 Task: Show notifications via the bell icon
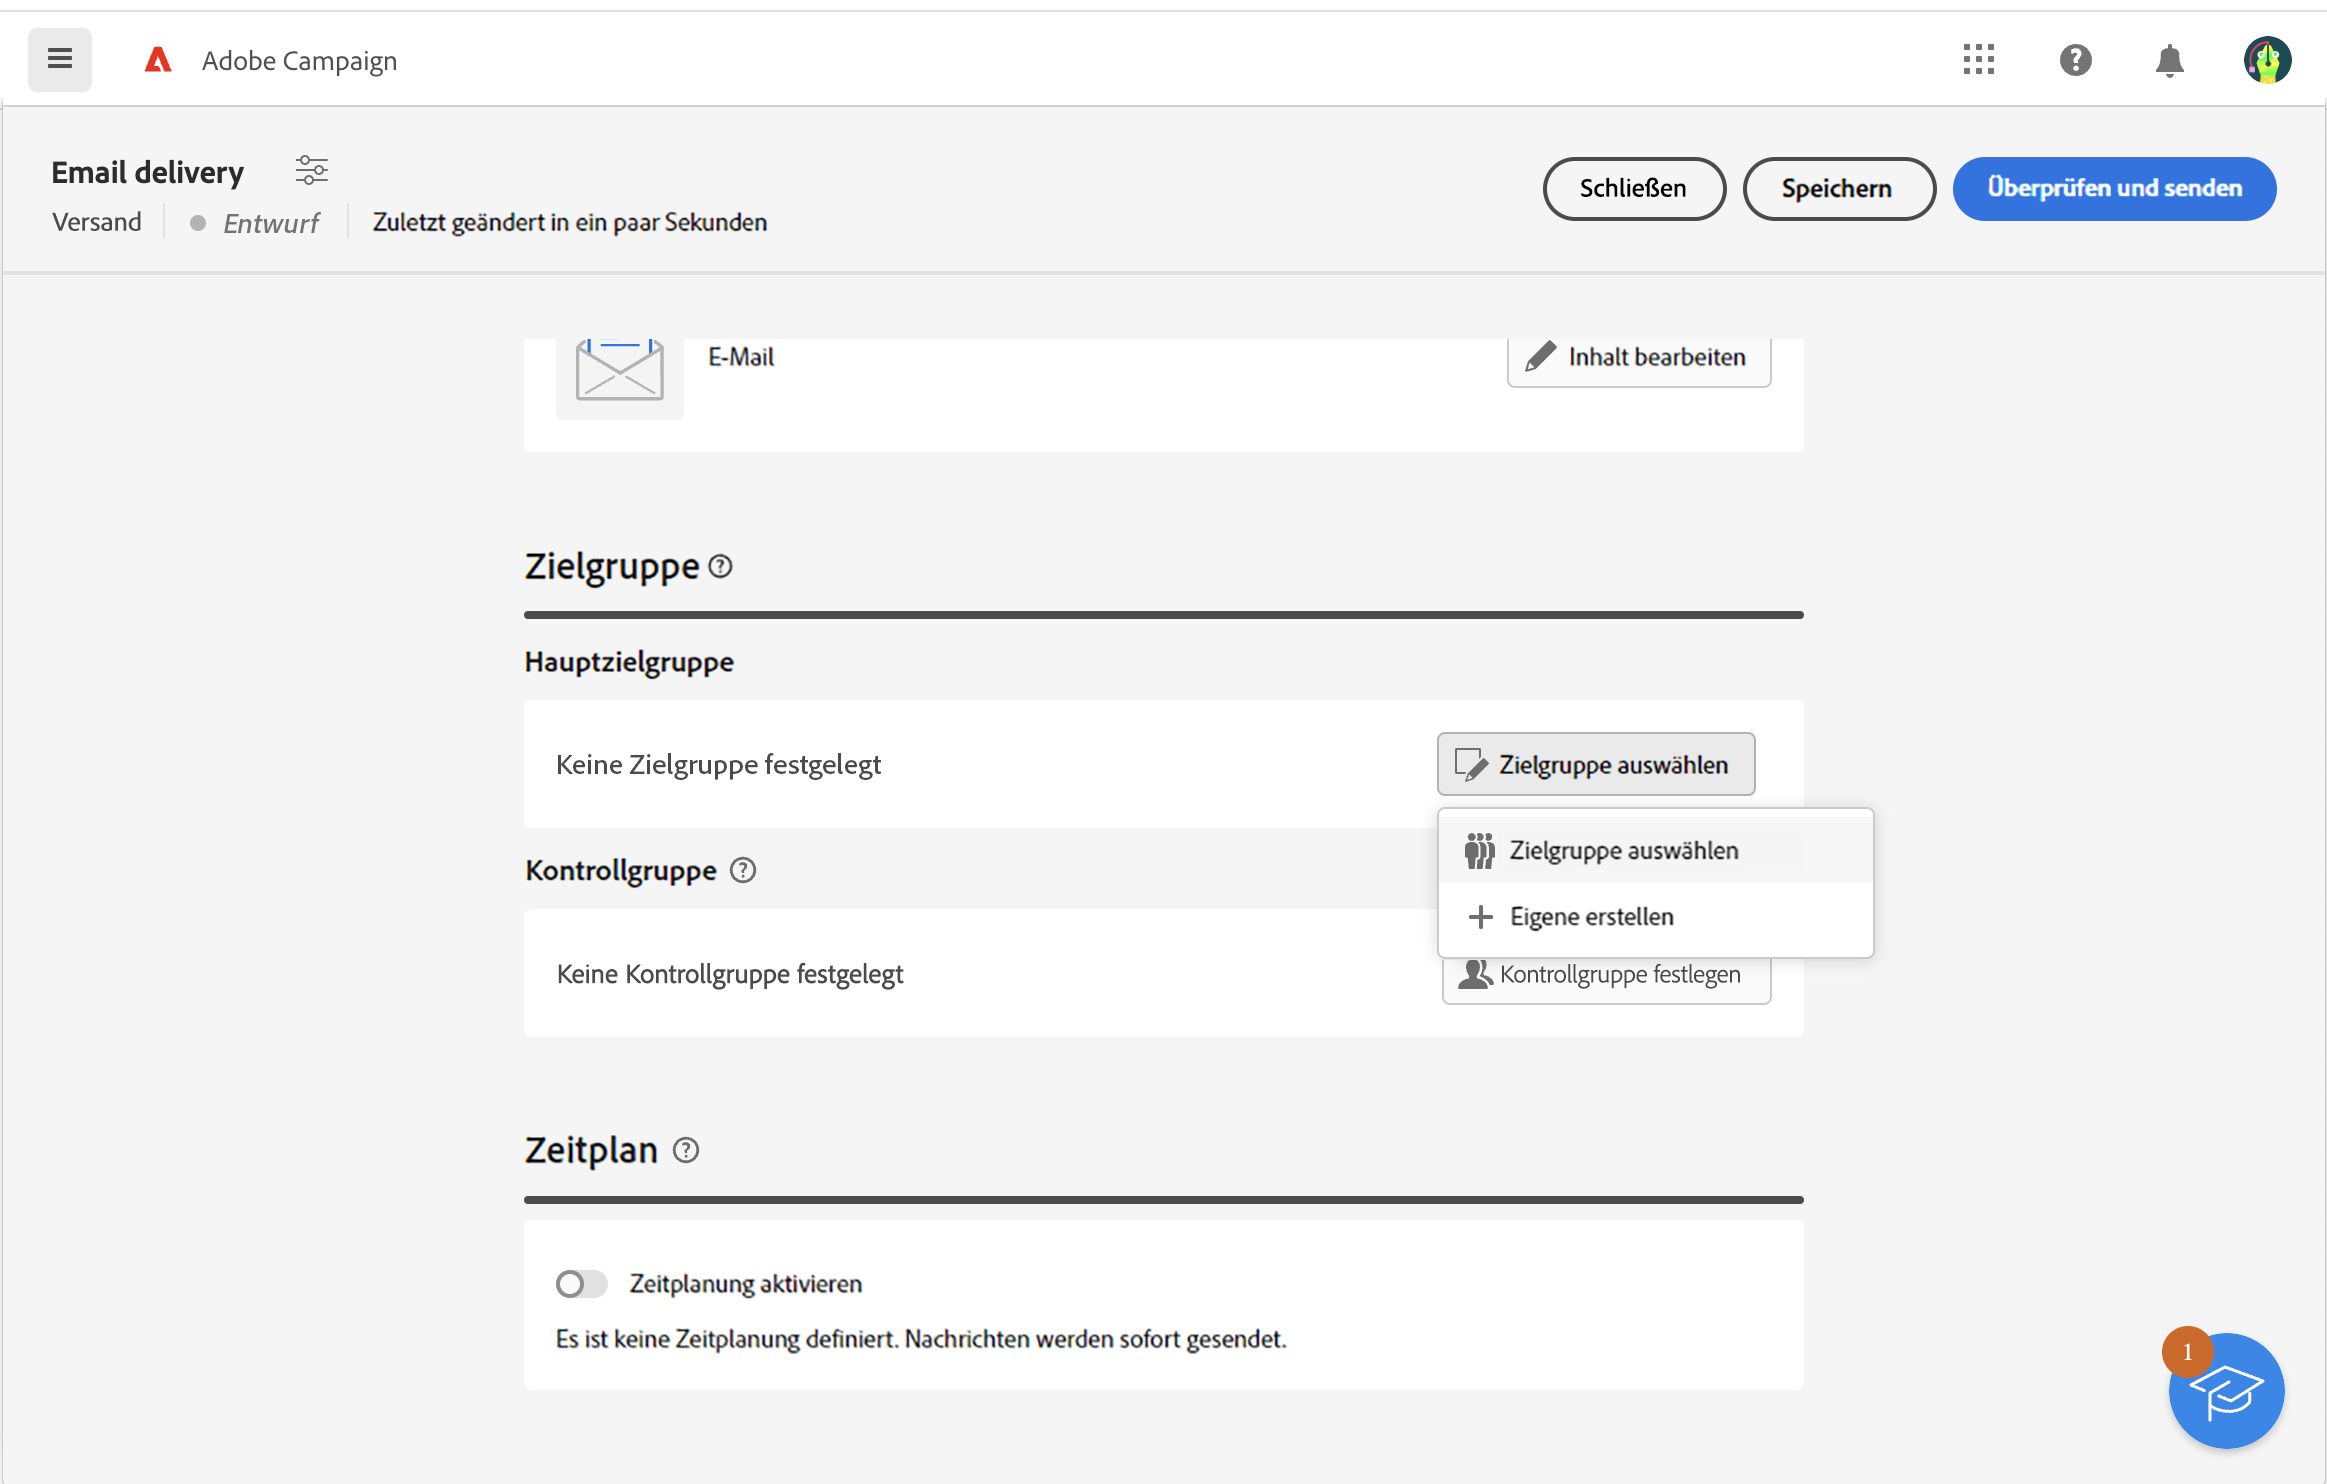click(x=2169, y=60)
